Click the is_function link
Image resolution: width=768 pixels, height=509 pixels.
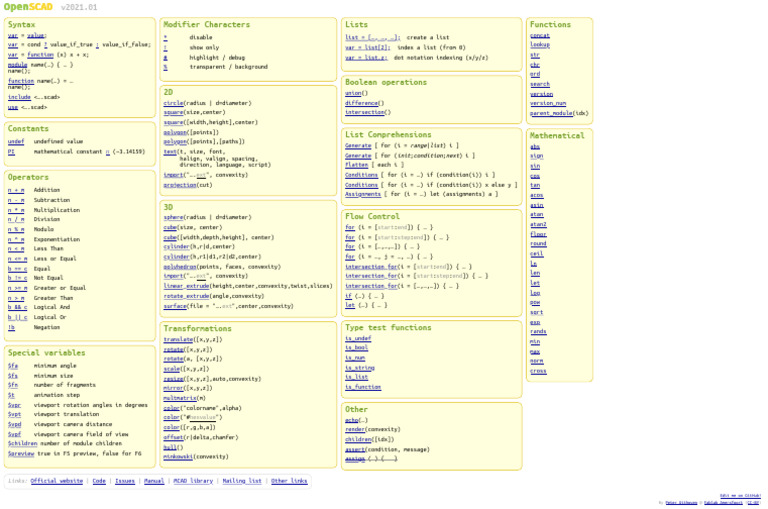point(363,387)
